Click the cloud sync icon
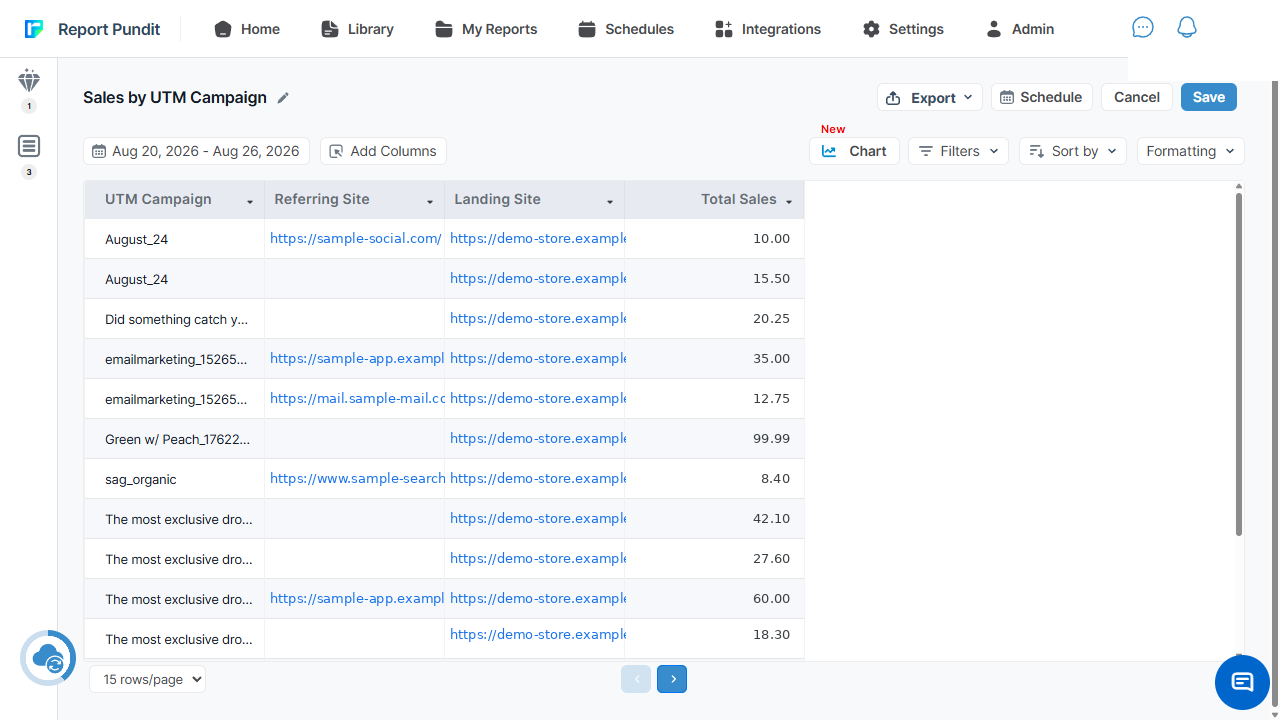1280x720 pixels. tap(48, 658)
